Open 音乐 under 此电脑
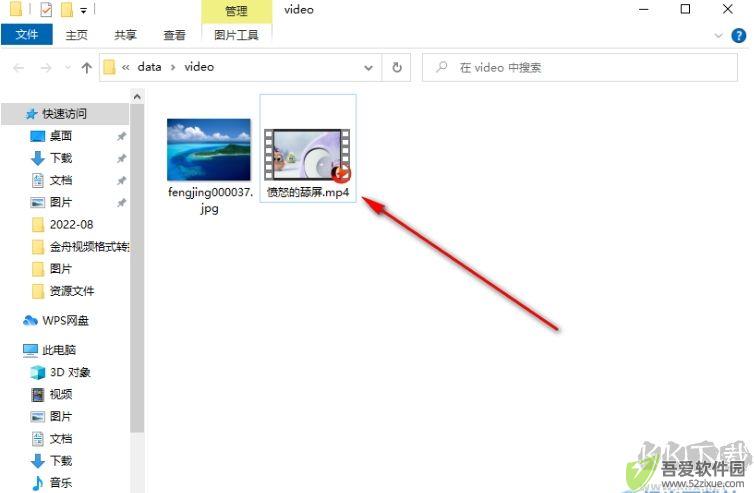The height and width of the screenshot is (493, 754). pos(61,482)
